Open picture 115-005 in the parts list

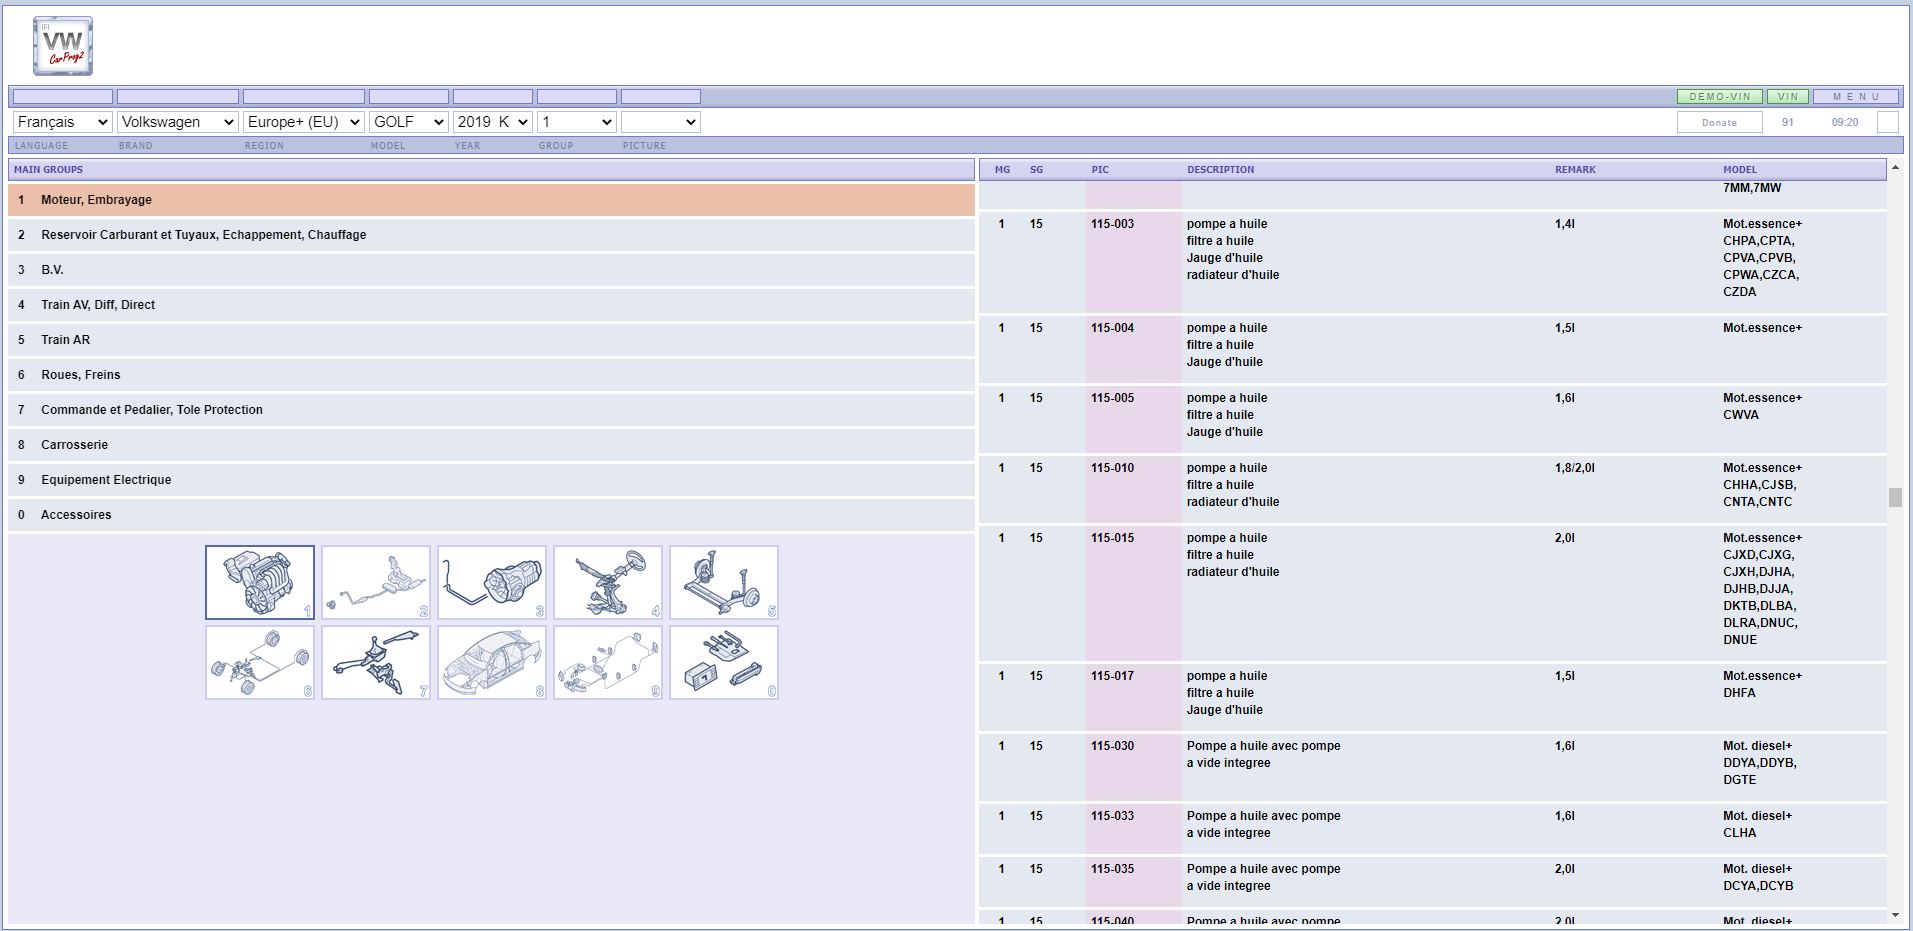pyautogui.click(x=1112, y=398)
